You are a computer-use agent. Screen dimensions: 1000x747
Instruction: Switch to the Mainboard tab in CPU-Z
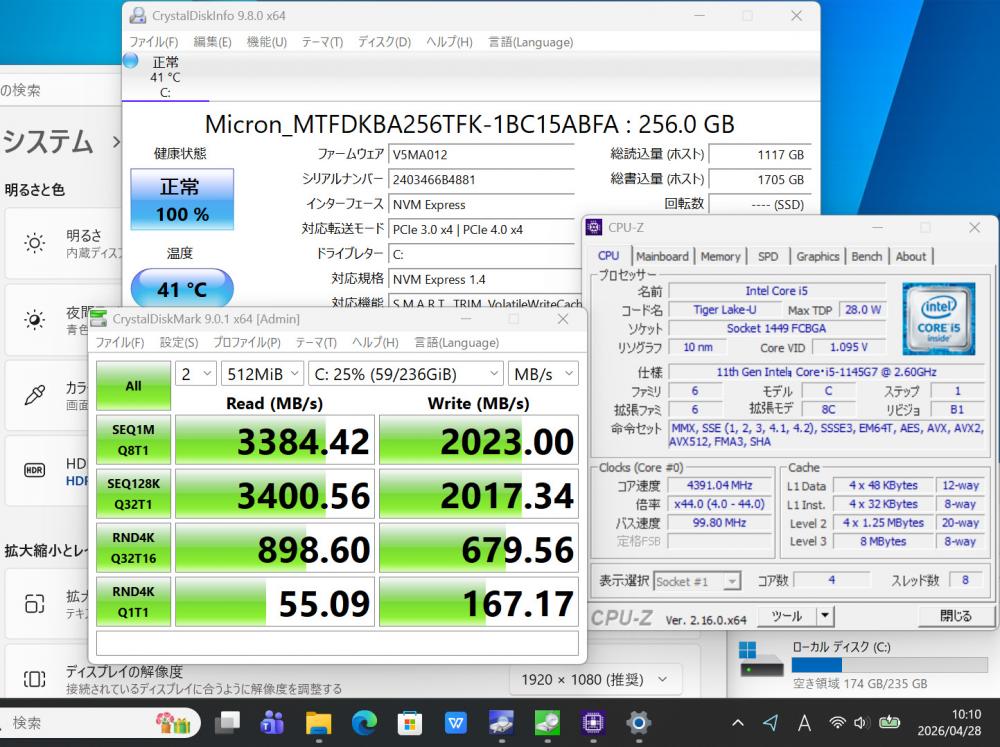[662, 256]
